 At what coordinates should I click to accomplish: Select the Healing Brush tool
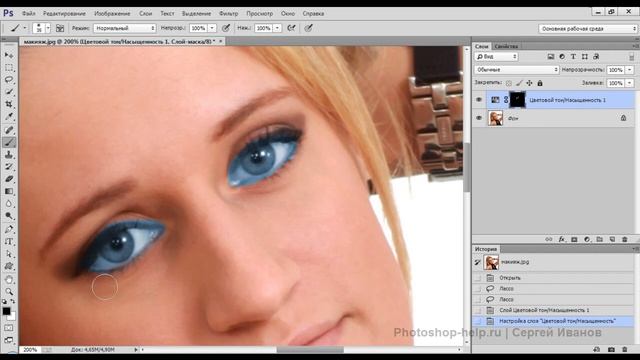tap(9, 130)
